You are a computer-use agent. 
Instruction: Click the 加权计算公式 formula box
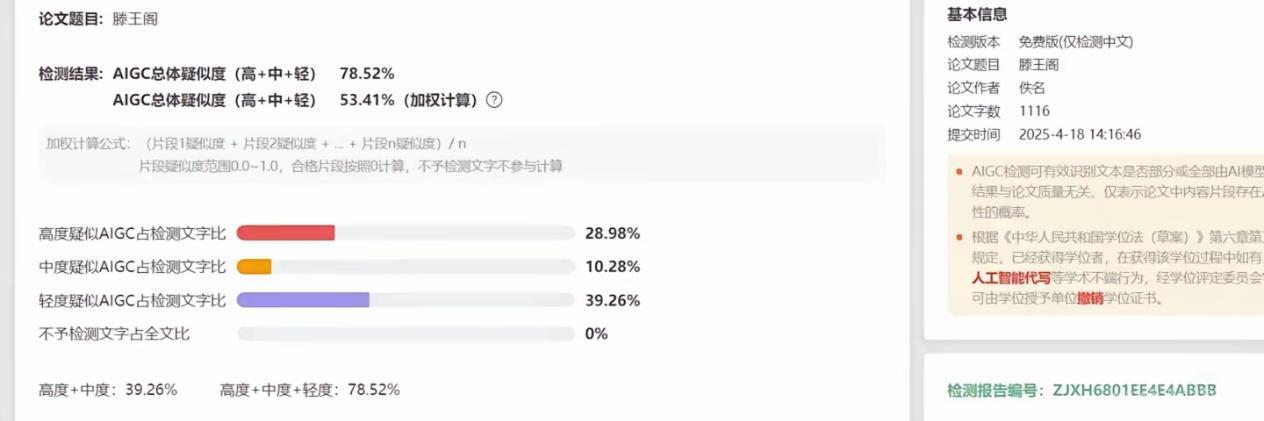coord(462,154)
